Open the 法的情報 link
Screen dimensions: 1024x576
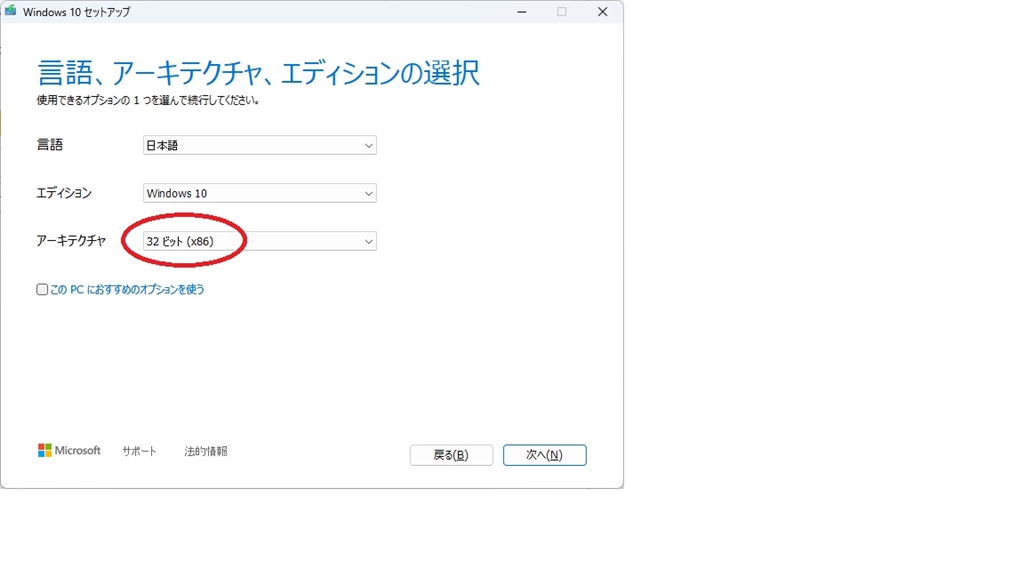pos(206,451)
